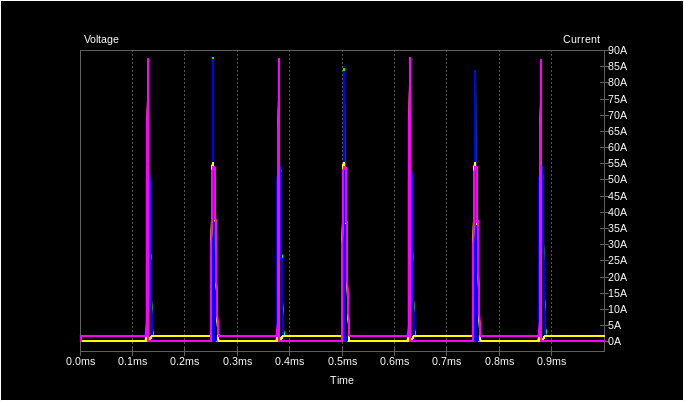Viewport: 684px width, 401px height.
Task: Select the 0.6ms time tick label
Action: coord(394,362)
